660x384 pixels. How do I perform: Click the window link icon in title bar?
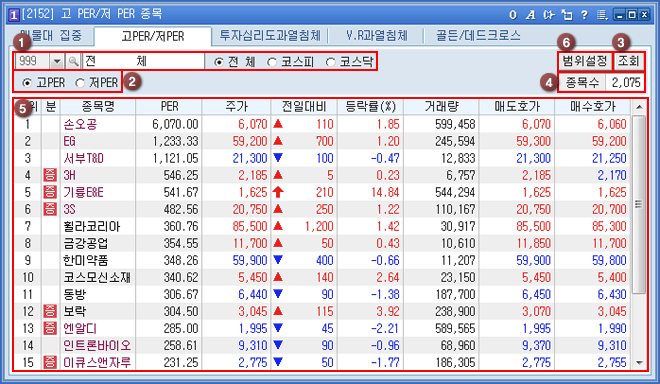tap(567, 15)
